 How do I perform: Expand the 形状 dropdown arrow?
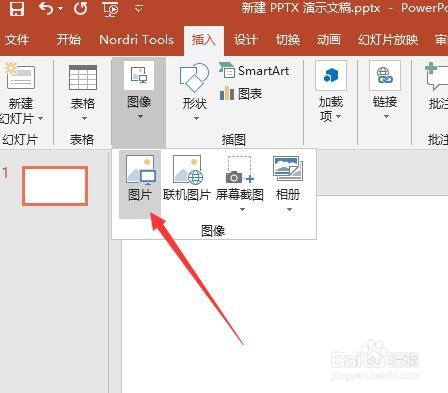(196, 118)
